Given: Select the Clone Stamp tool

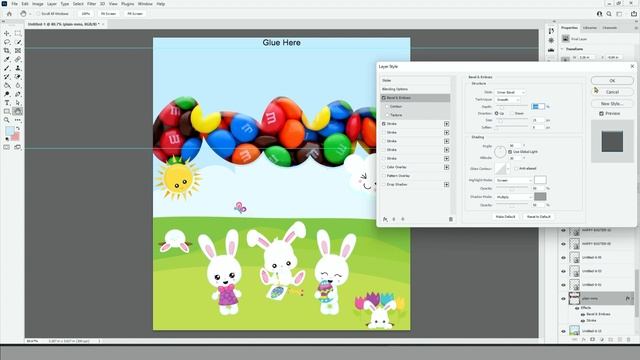Looking at the screenshot, I should [18, 68].
